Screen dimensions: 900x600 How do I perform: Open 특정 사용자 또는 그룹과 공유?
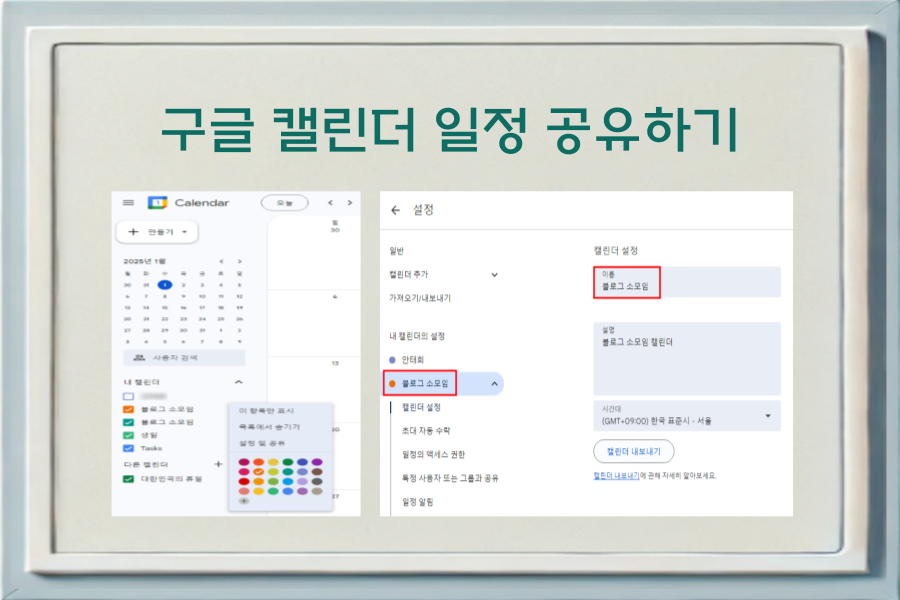[450, 478]
